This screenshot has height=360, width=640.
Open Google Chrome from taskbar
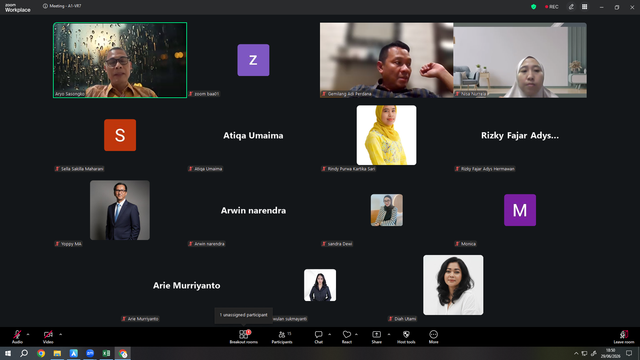(x=41, y=353)
